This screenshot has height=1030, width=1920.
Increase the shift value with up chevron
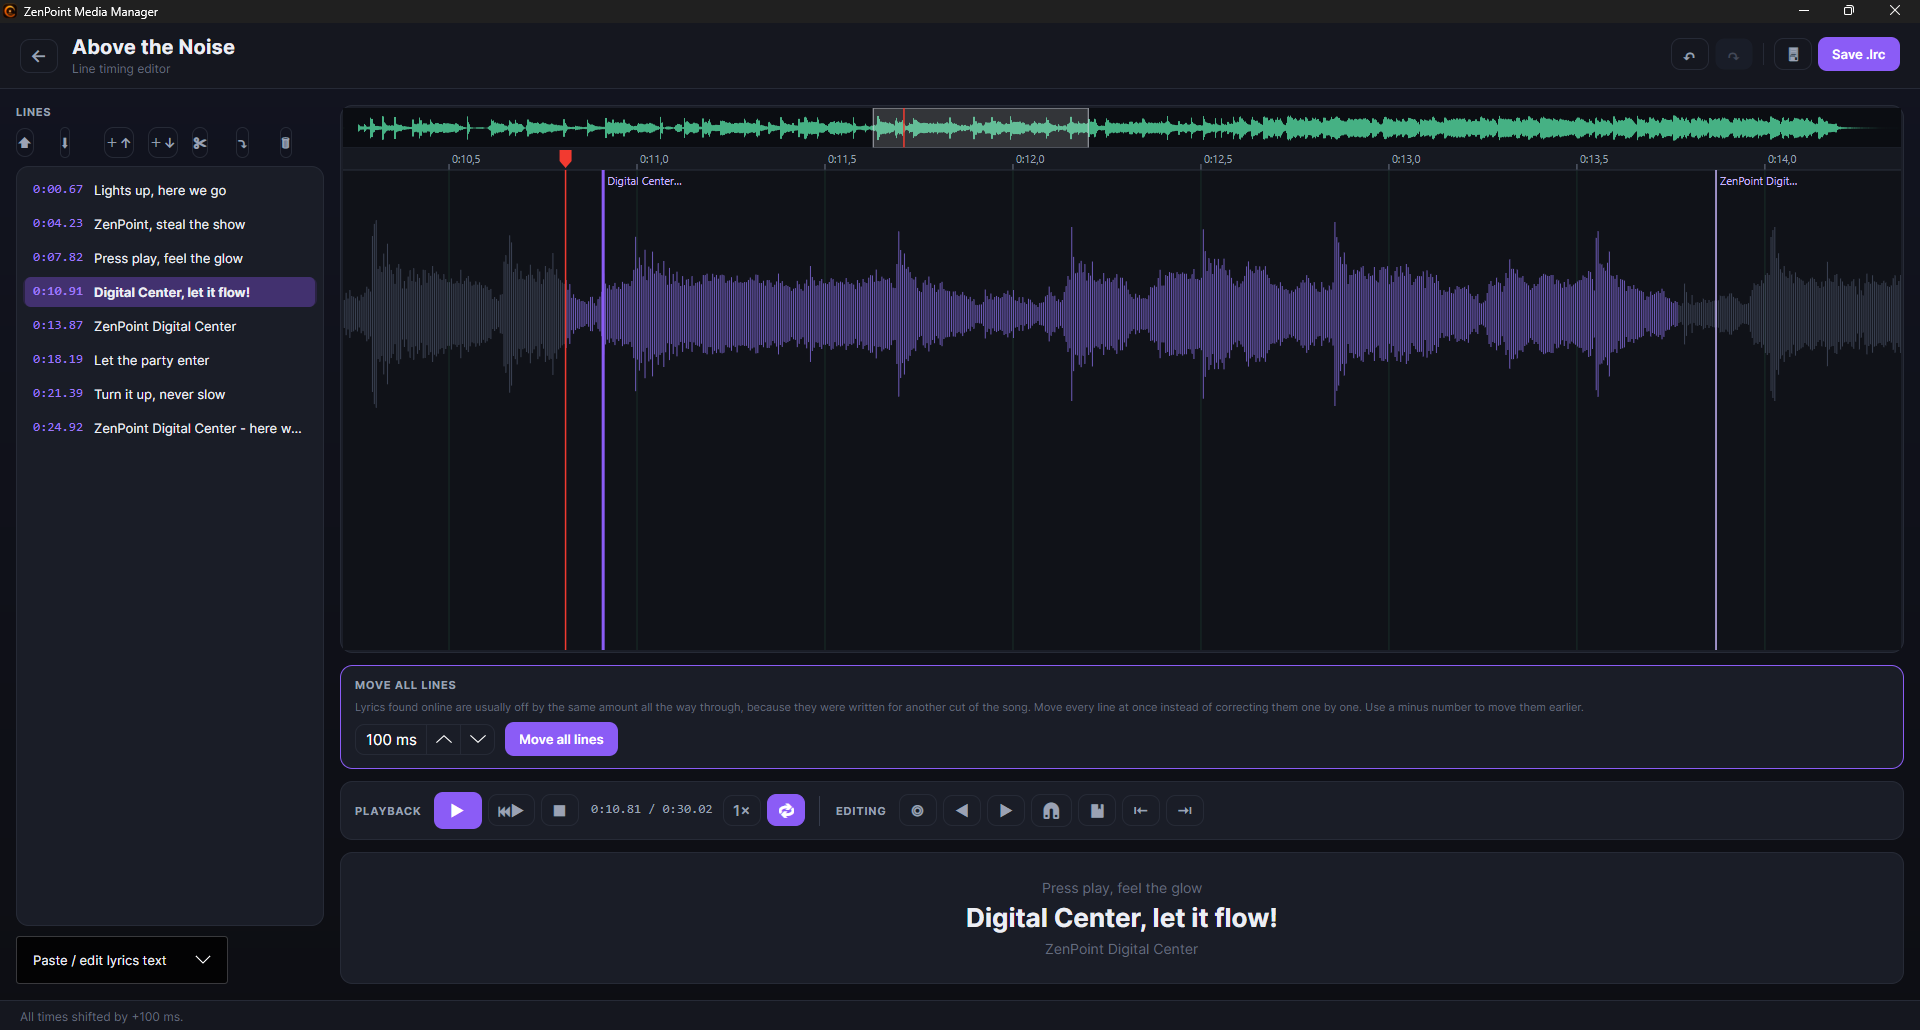click(444, 740)
